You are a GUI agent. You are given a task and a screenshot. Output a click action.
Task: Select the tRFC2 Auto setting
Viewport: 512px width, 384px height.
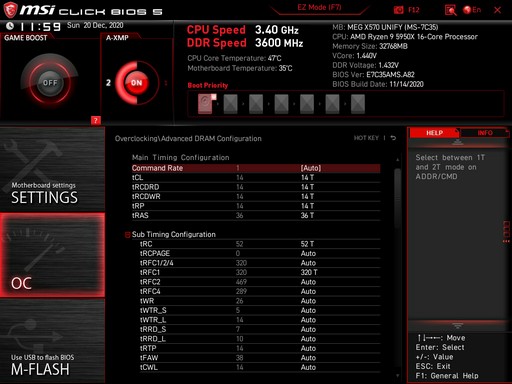point(308,282)
